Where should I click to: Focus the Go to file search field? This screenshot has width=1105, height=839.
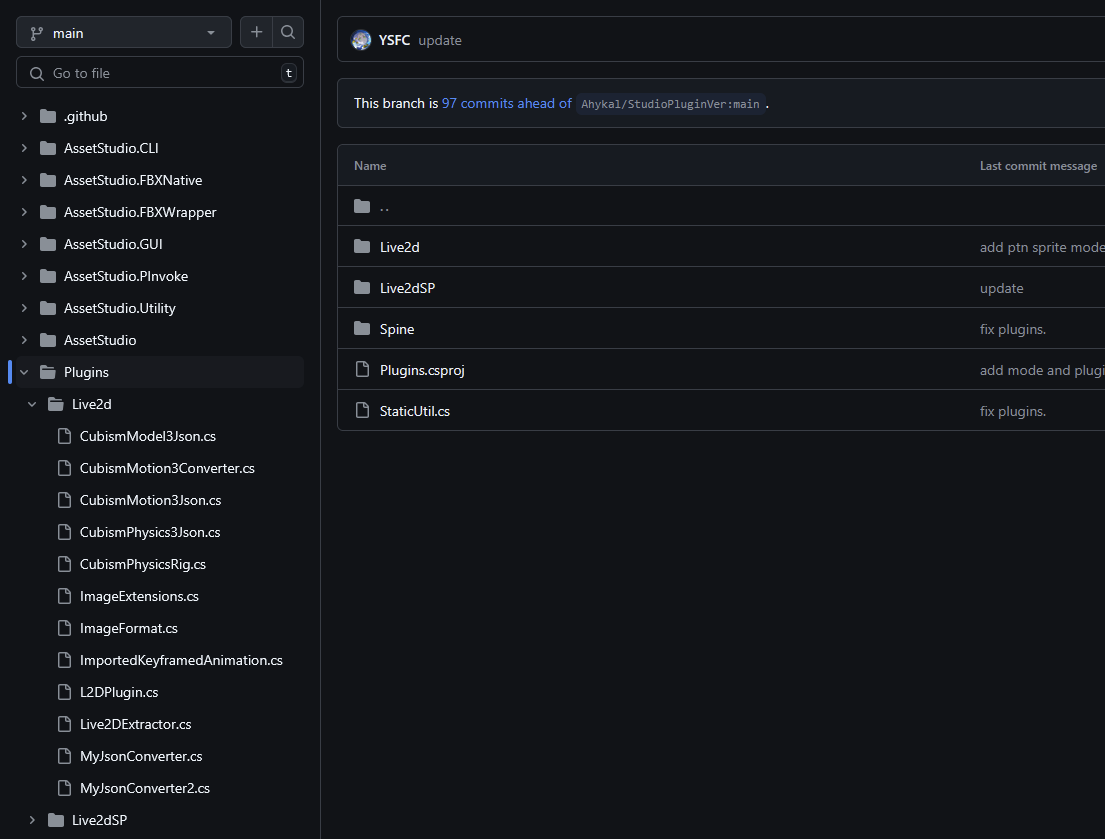click(160, 73)
